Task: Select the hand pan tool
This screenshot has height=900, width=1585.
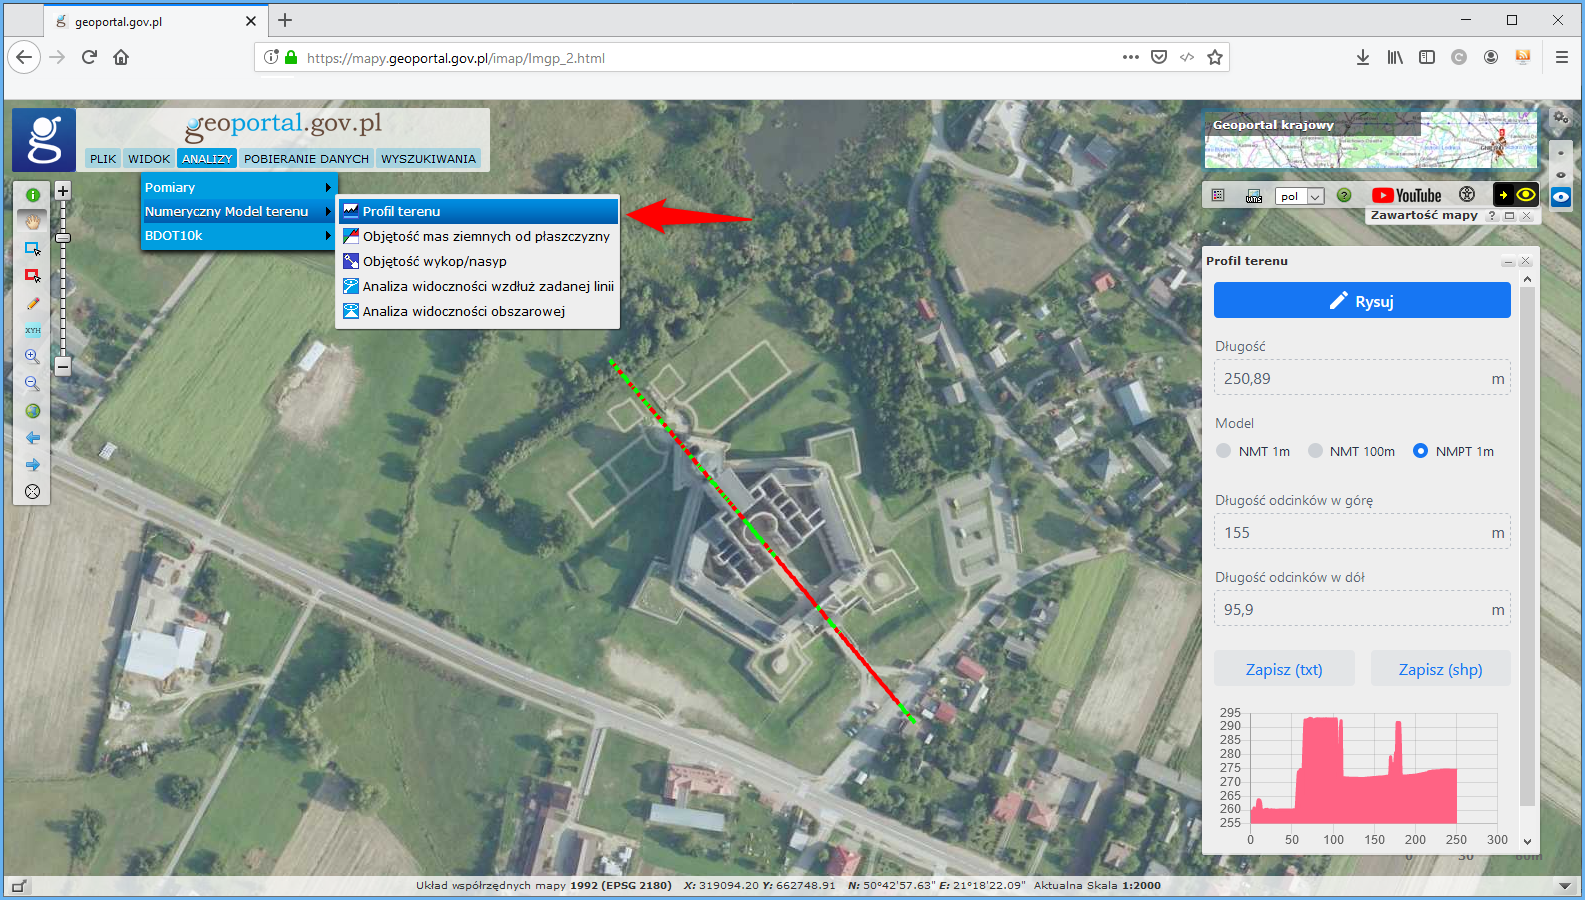Action: point(32,221)
